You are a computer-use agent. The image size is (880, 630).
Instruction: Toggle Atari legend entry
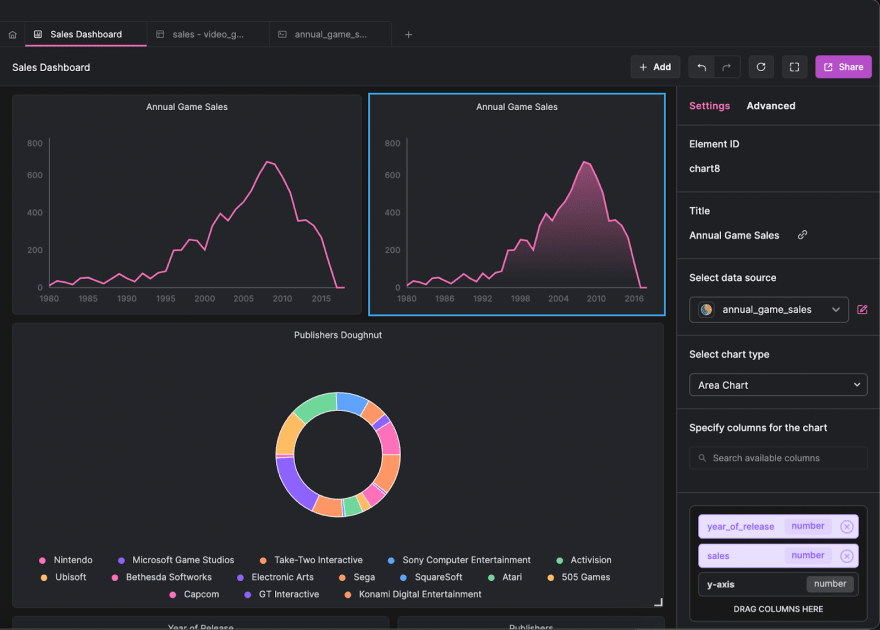tap(505, 577)
